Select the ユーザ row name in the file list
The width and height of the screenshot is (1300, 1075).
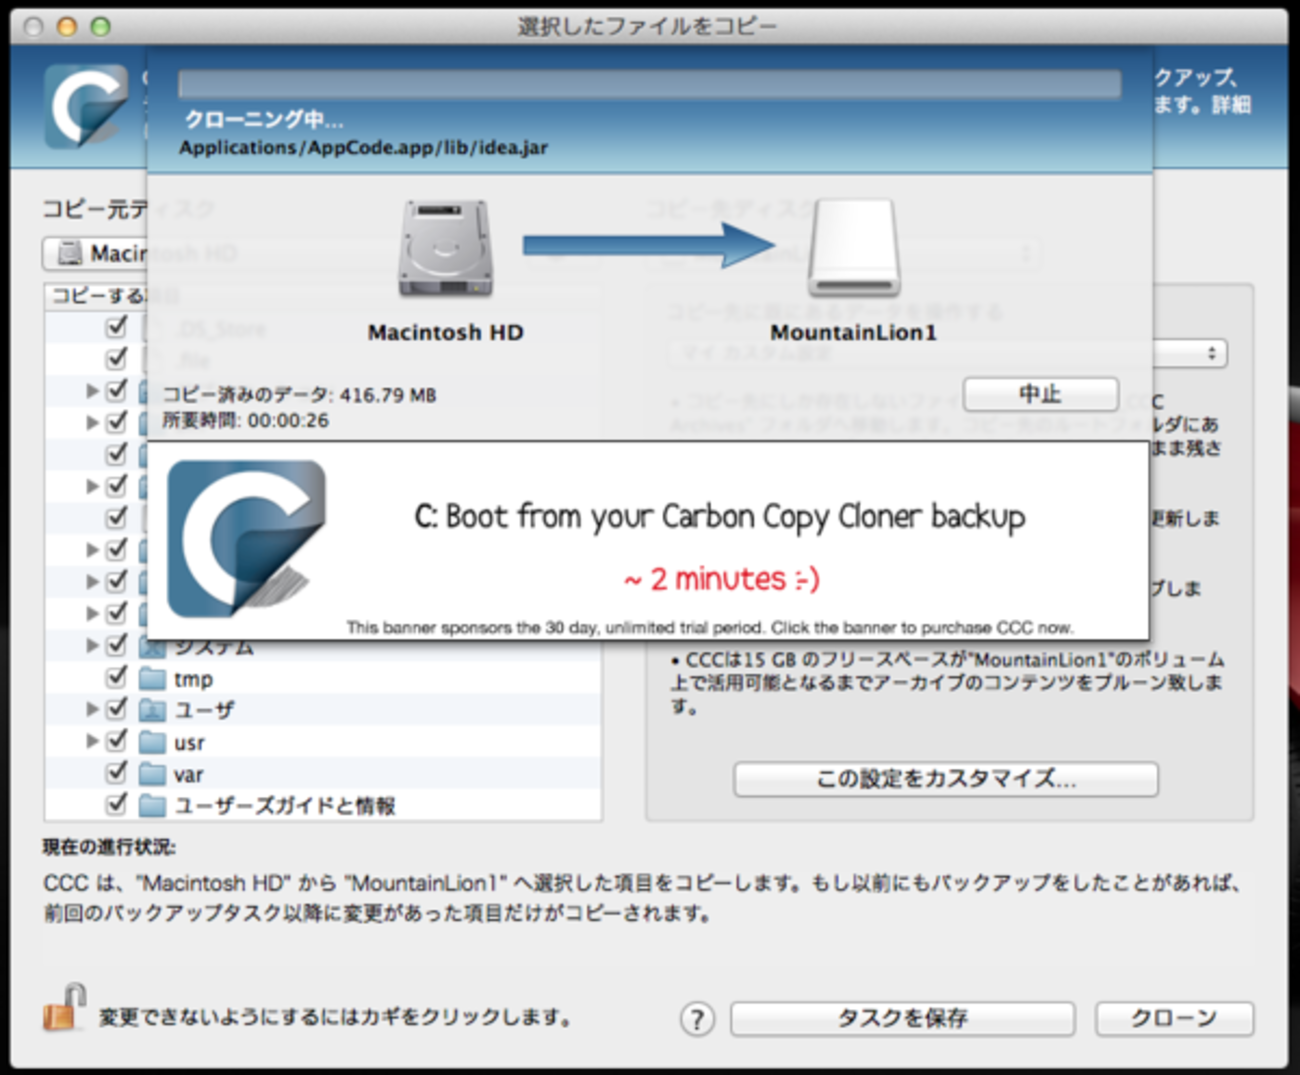point(204,710)
